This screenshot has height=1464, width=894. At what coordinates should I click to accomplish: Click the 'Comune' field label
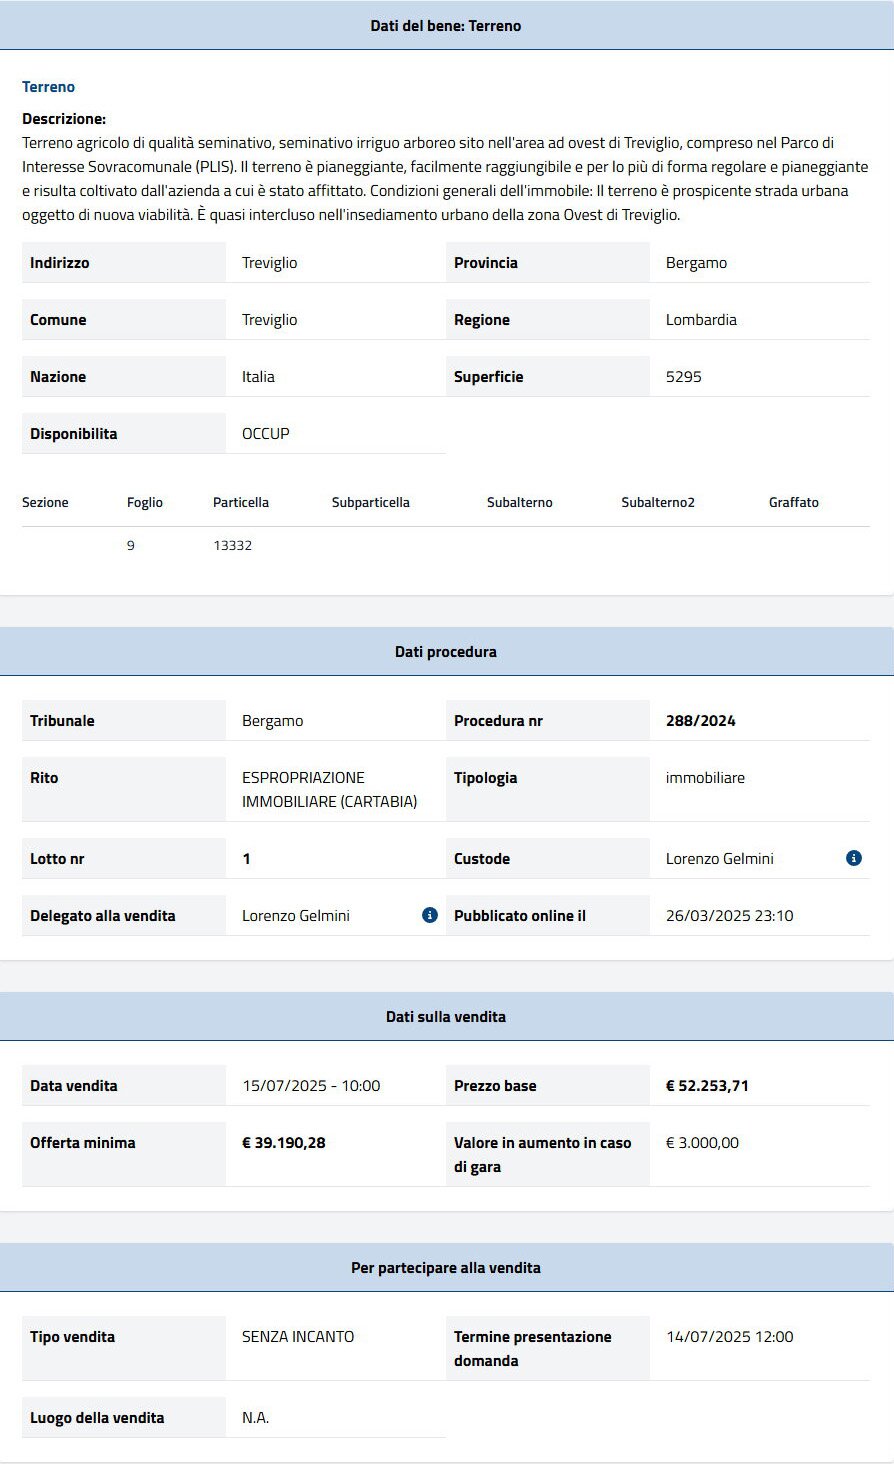(x=58, y=320)
